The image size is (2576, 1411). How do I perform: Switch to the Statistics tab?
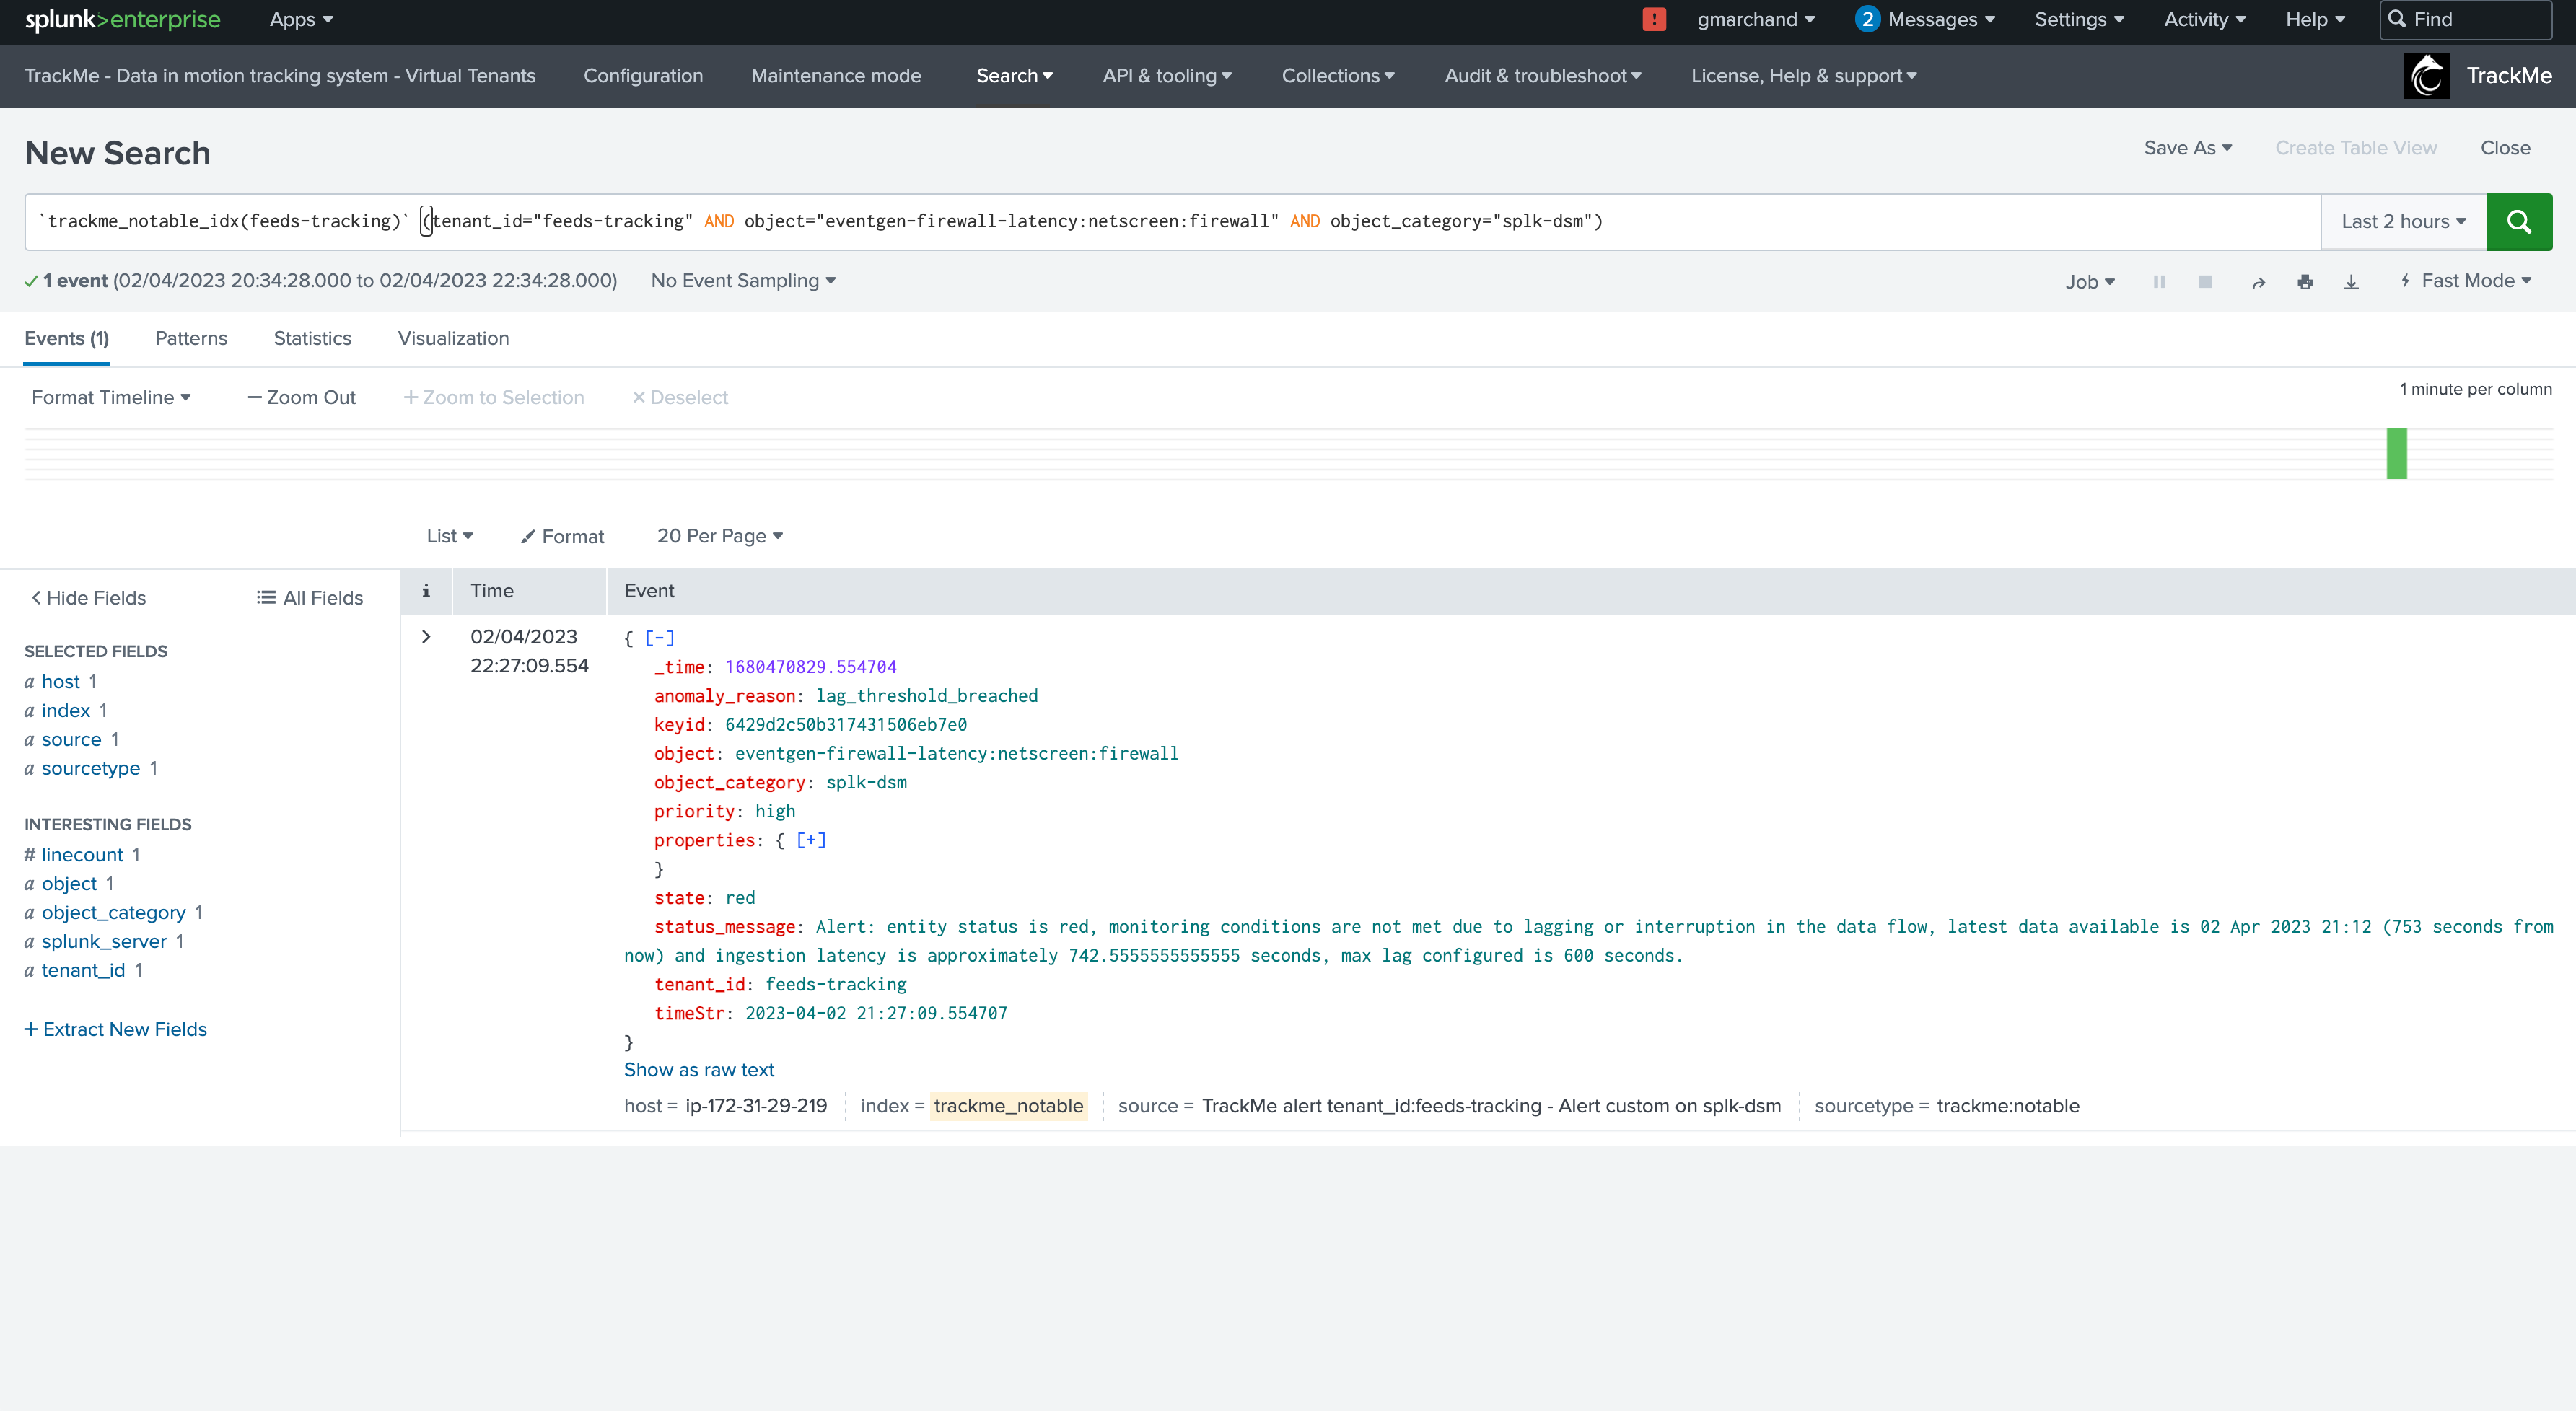pyautogui.click(x=312, y=338)
